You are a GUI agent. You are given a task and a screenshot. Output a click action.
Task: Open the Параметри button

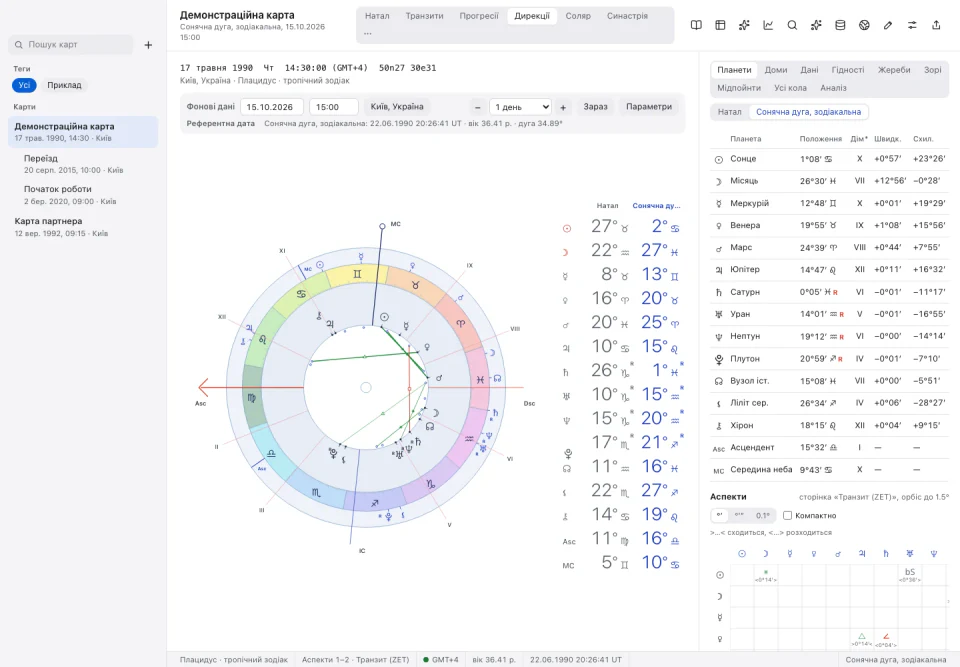click(x=649, y=107)
